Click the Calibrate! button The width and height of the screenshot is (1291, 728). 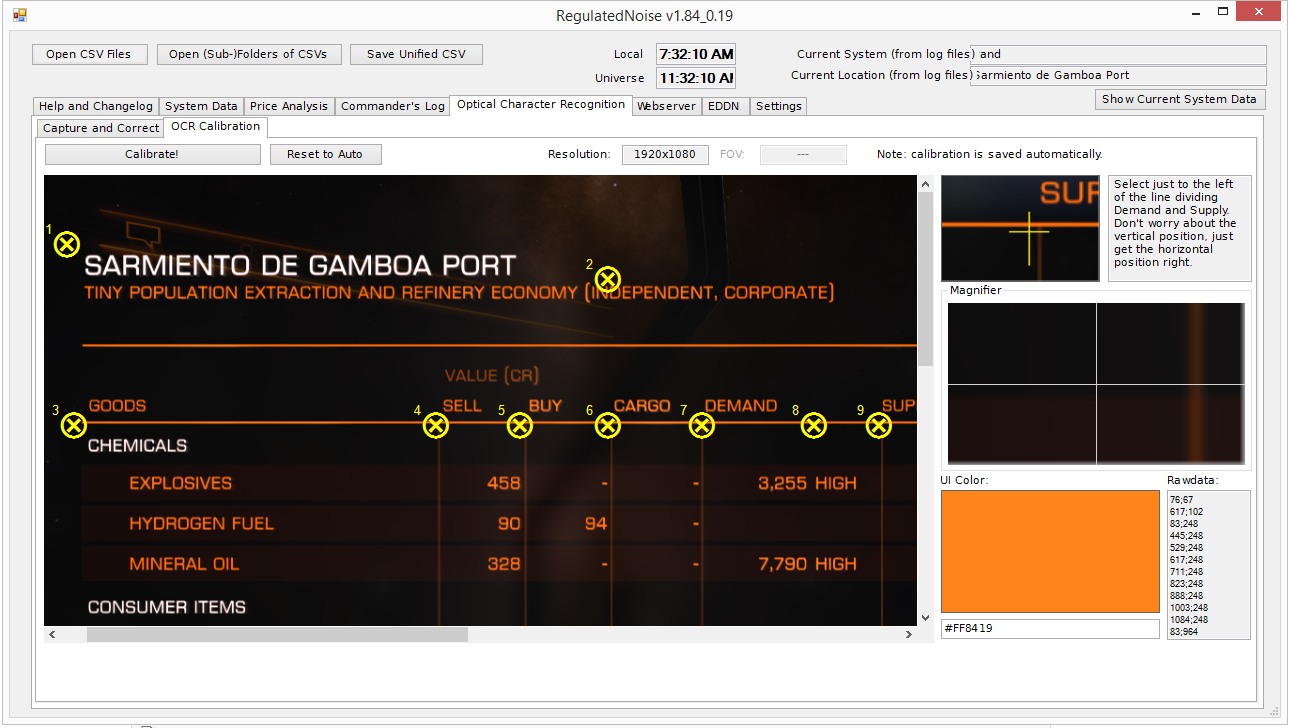point(152,154)
